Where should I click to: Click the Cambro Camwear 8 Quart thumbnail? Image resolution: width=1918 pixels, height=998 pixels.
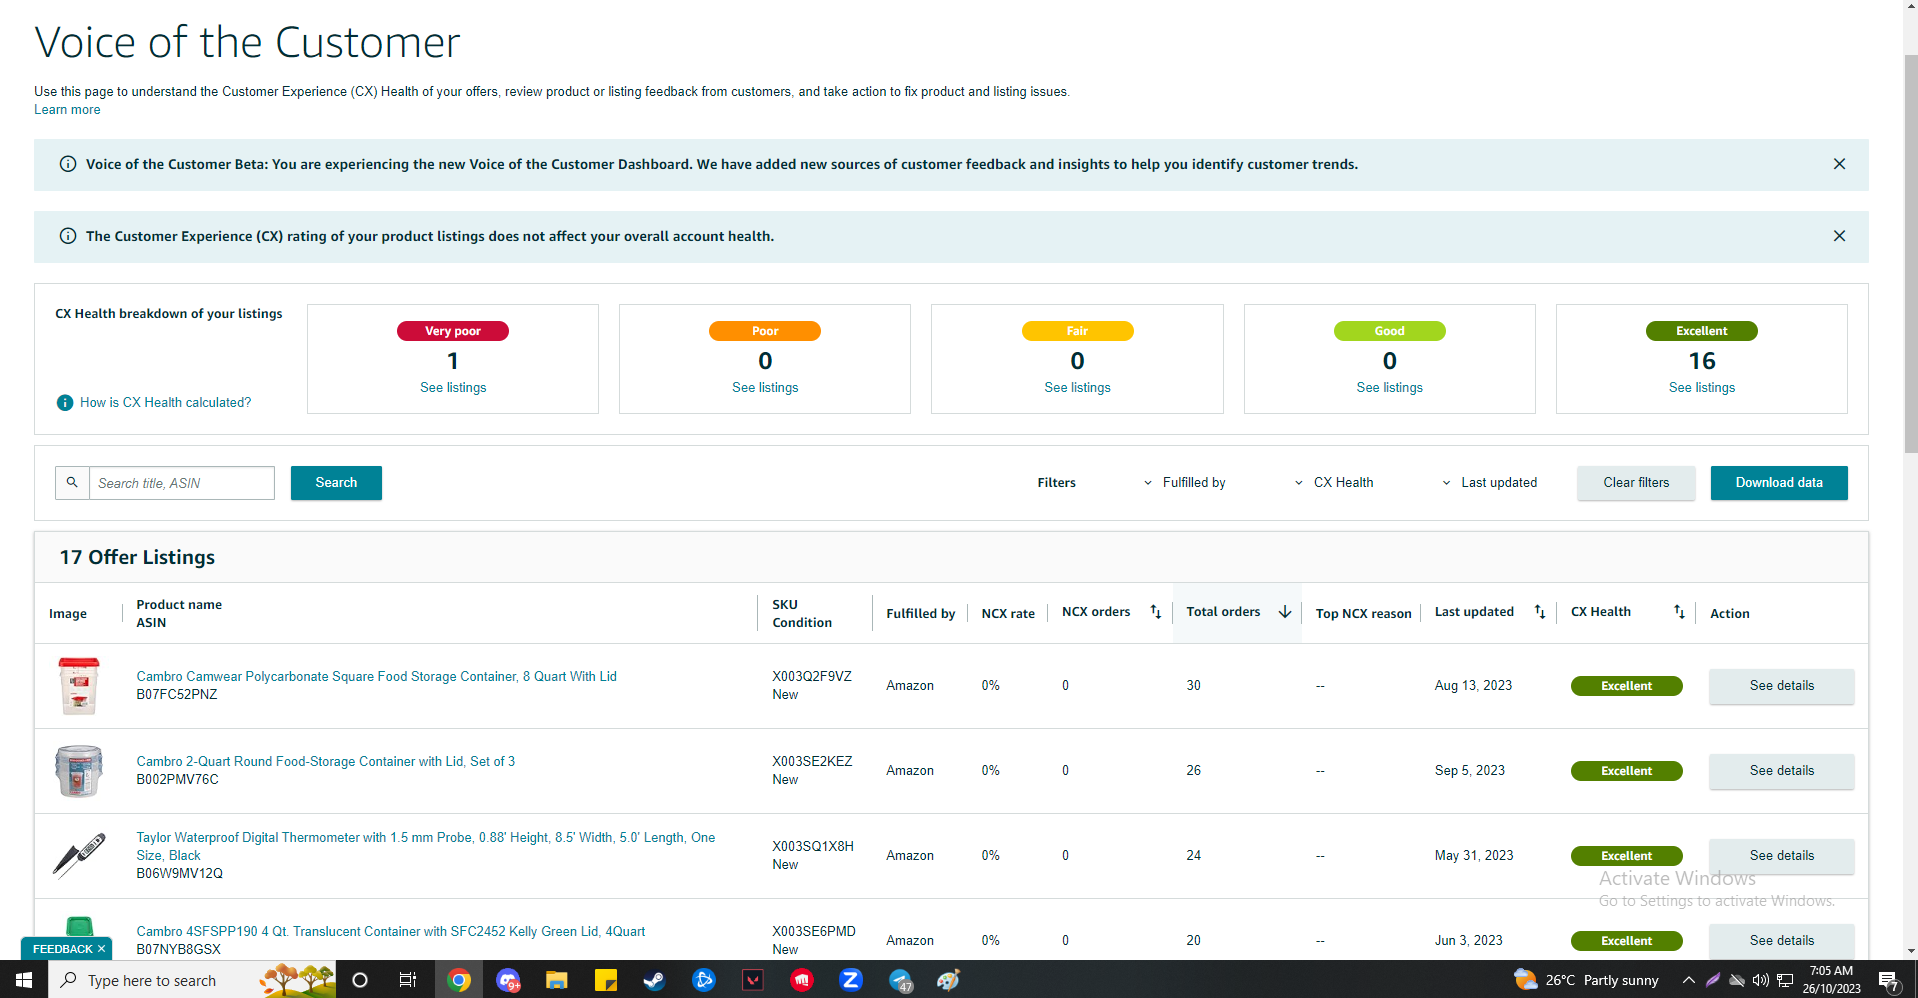pos(79,686)
